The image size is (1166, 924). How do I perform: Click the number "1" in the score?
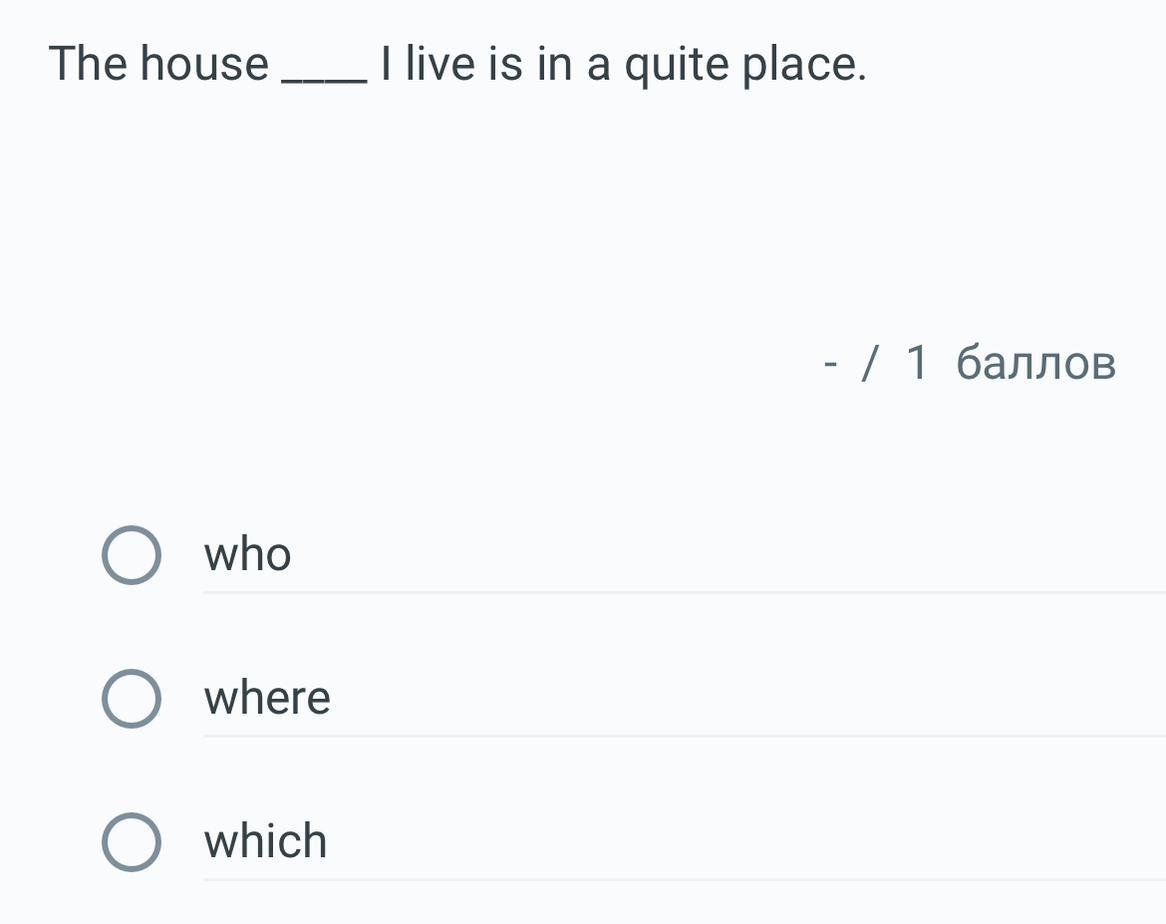918,364
